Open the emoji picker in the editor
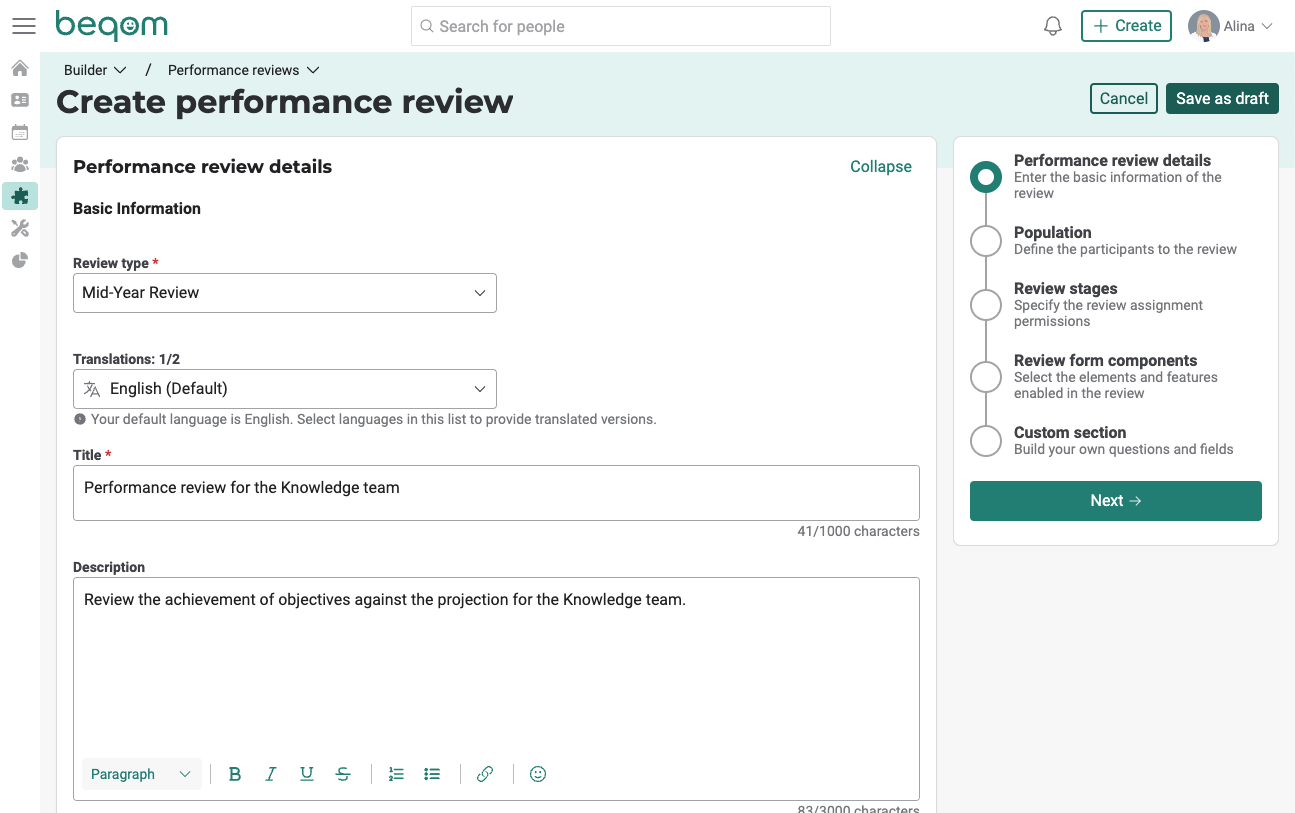1295x813 pixels. [x=537, y=773]
